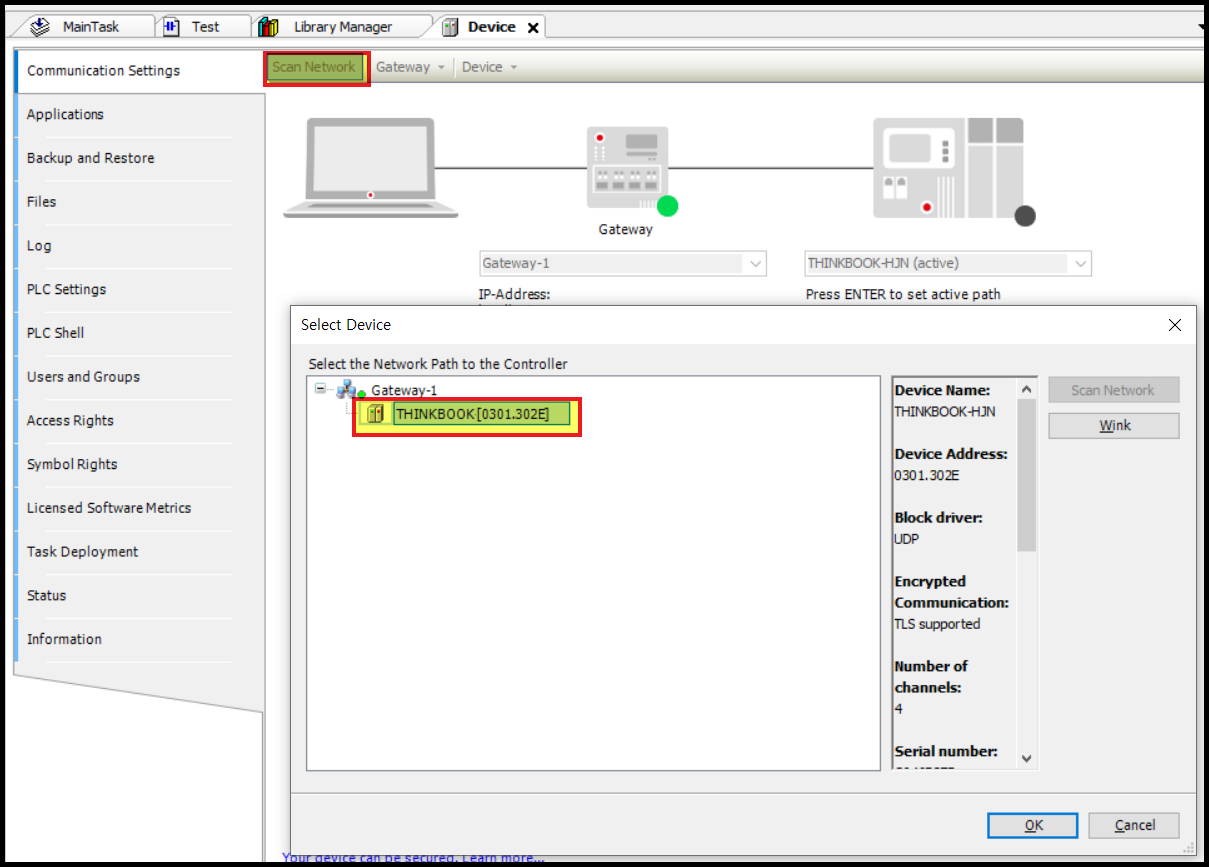Click the Test tab POU icon
This screenshot has width=1209, height=867.
[x=171, y=27]
